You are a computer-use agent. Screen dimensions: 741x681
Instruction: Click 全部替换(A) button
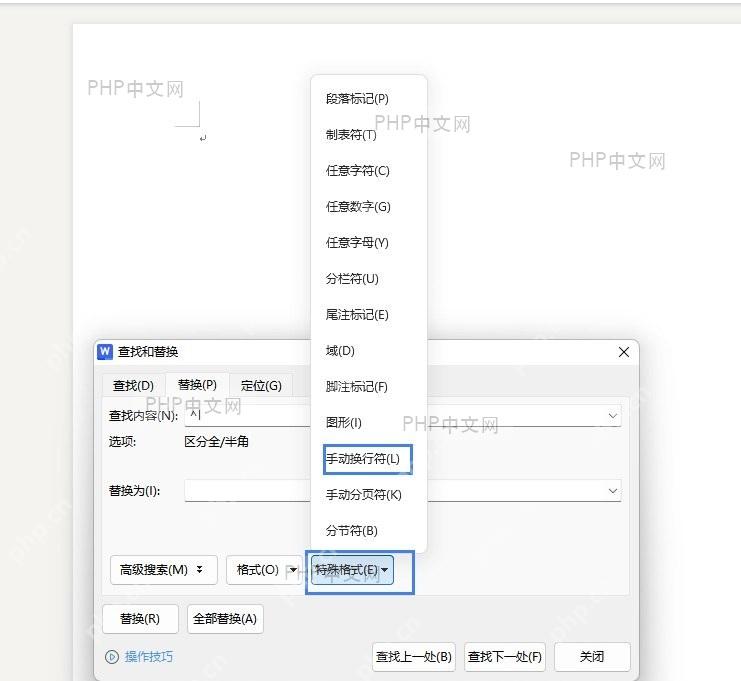pyautogui.click(x=225, y=619)
